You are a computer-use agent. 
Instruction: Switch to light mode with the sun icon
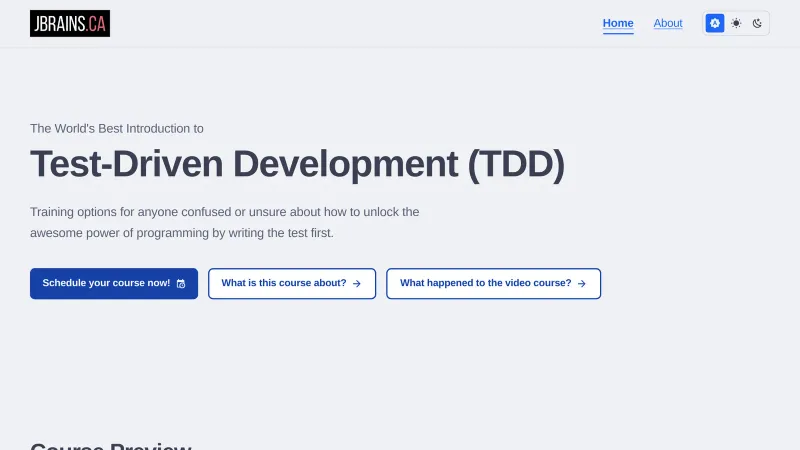[x=736, y=23]
